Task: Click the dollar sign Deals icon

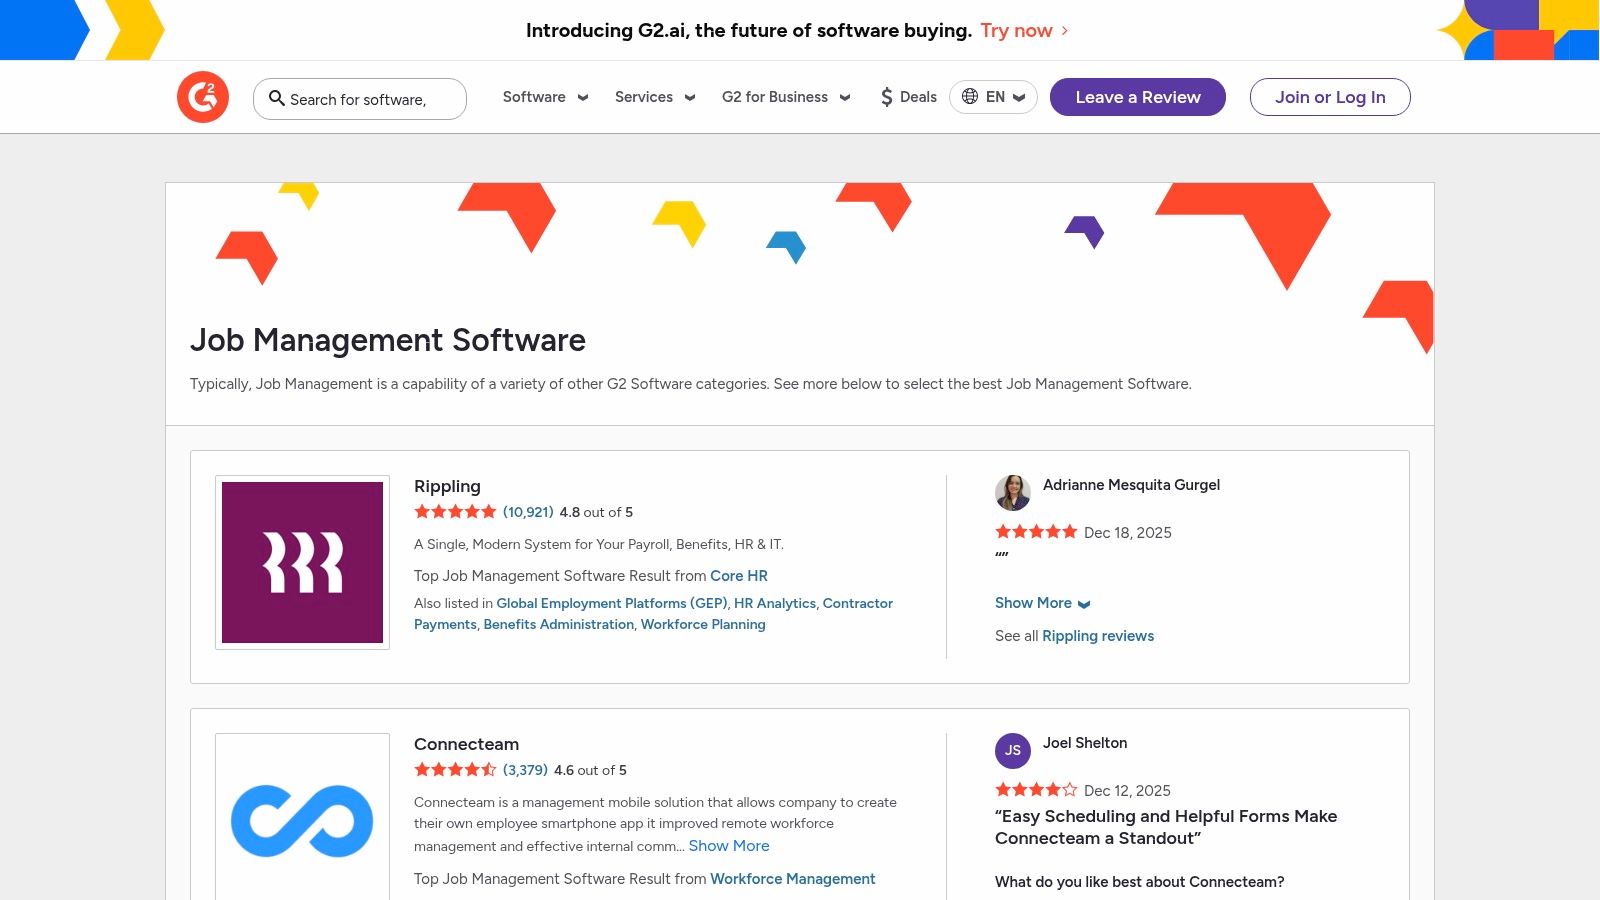Action: pos(886,97)
